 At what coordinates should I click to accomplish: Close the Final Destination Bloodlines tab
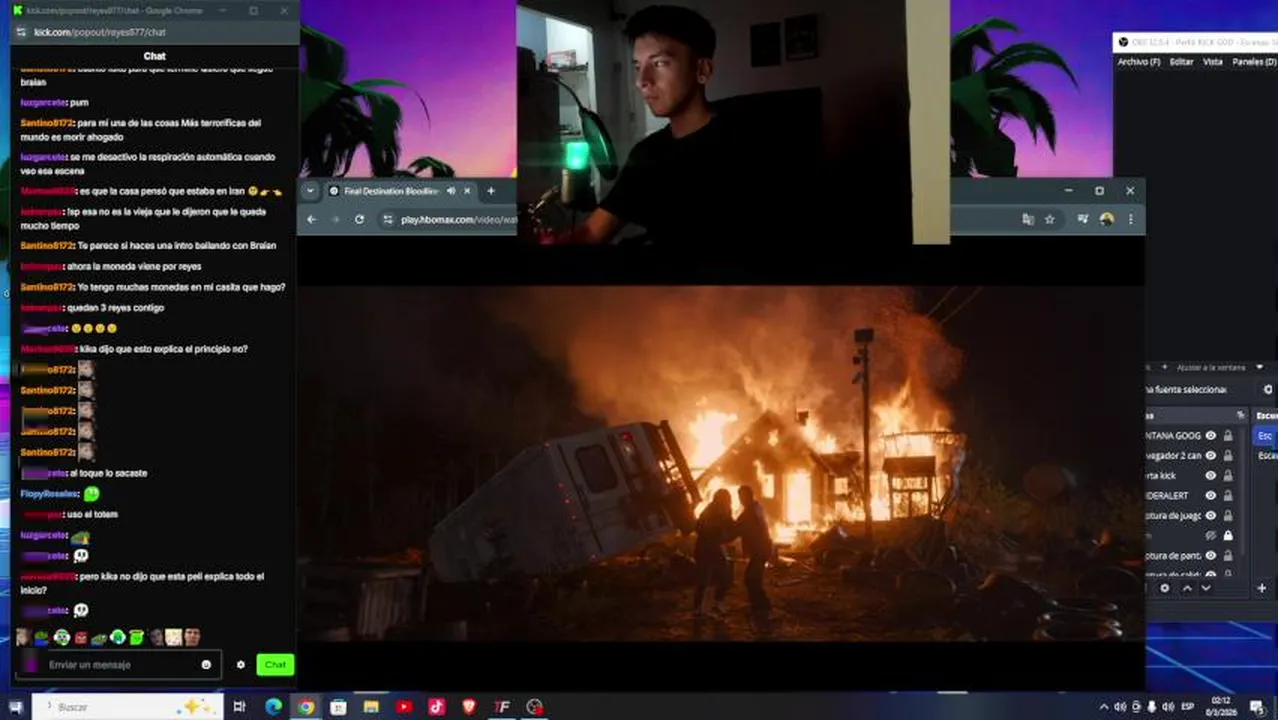[x=466, y=190]
